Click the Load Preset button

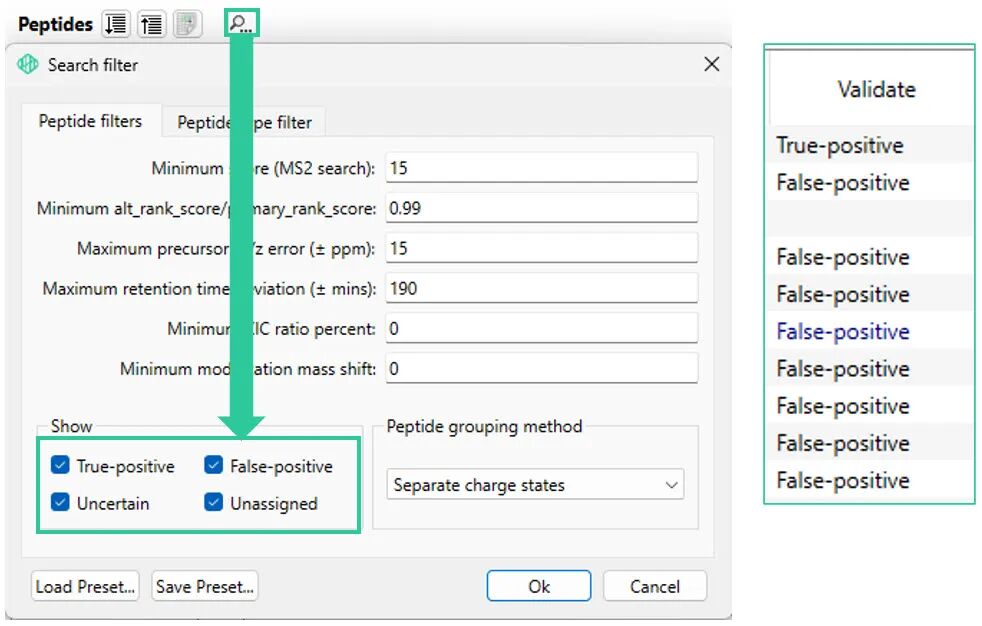tap(86, 586)
